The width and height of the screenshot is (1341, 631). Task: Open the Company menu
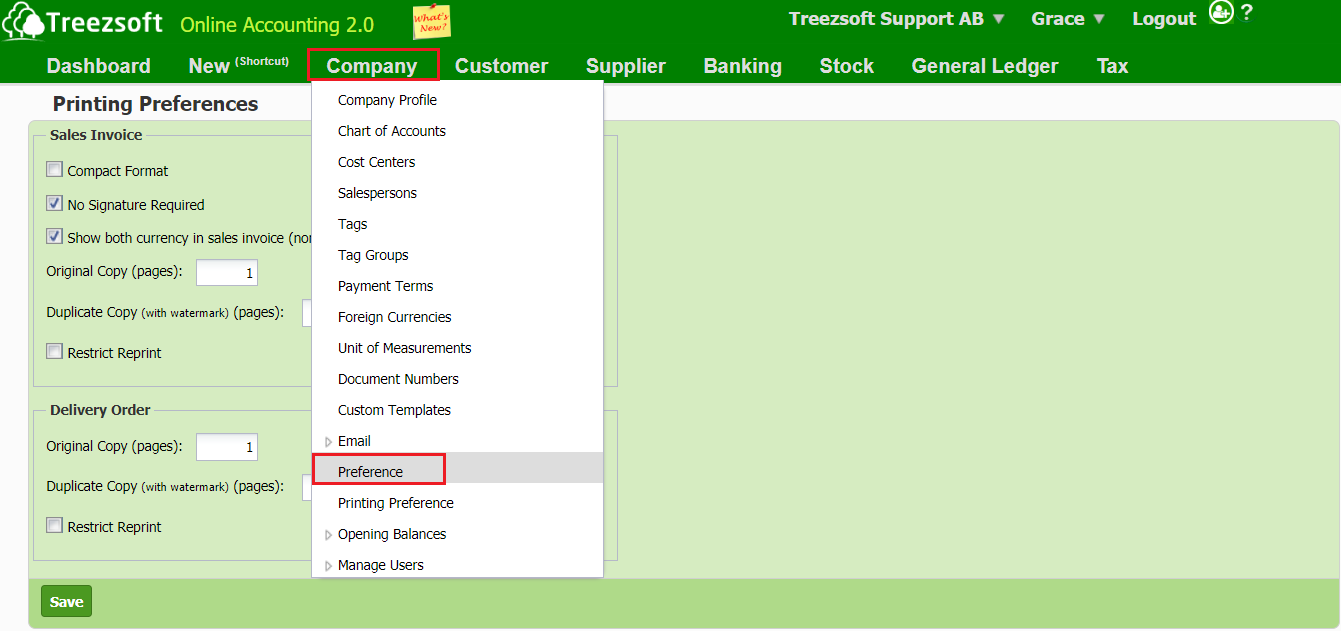pyautogui.click(x=372, y=66)
